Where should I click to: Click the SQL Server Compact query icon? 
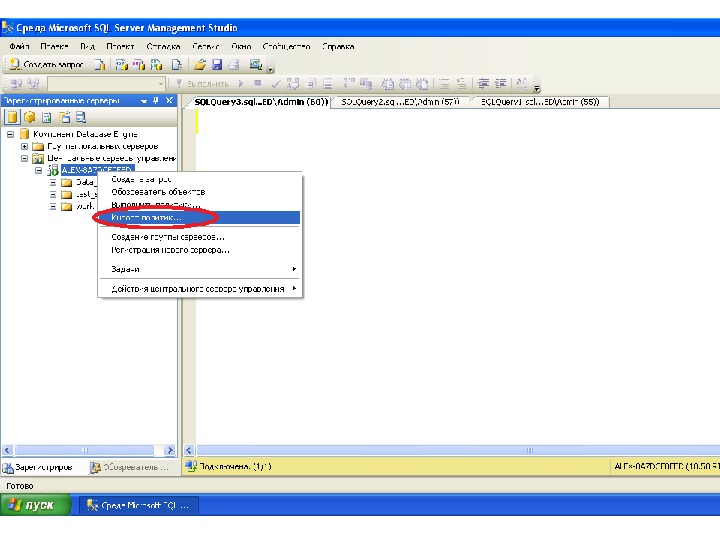(177, 65)
